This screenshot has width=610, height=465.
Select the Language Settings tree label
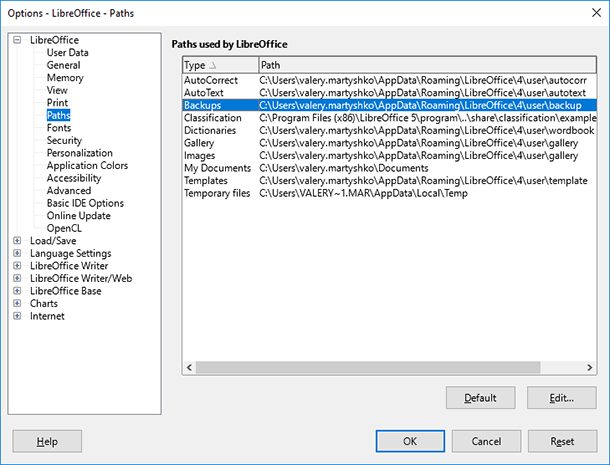click(x=71, y=253)
